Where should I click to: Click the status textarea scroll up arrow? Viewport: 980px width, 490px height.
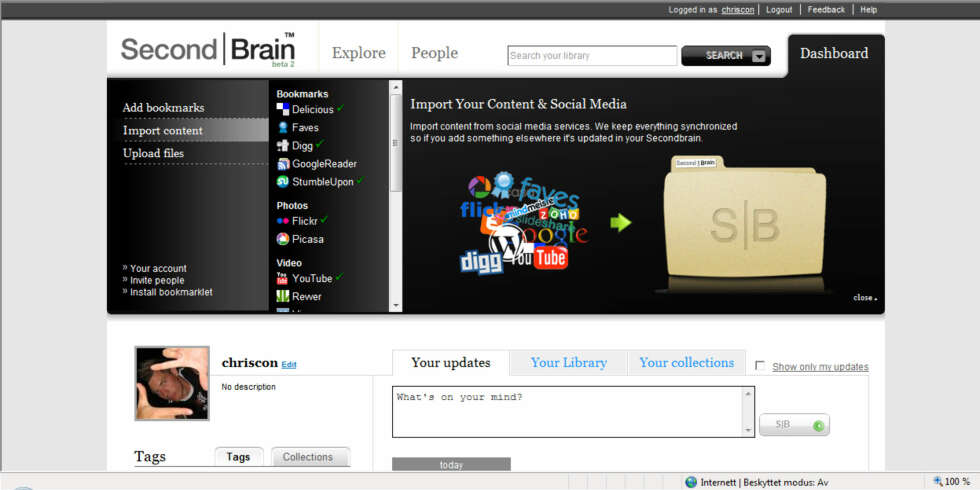click(x=748, y=394)
